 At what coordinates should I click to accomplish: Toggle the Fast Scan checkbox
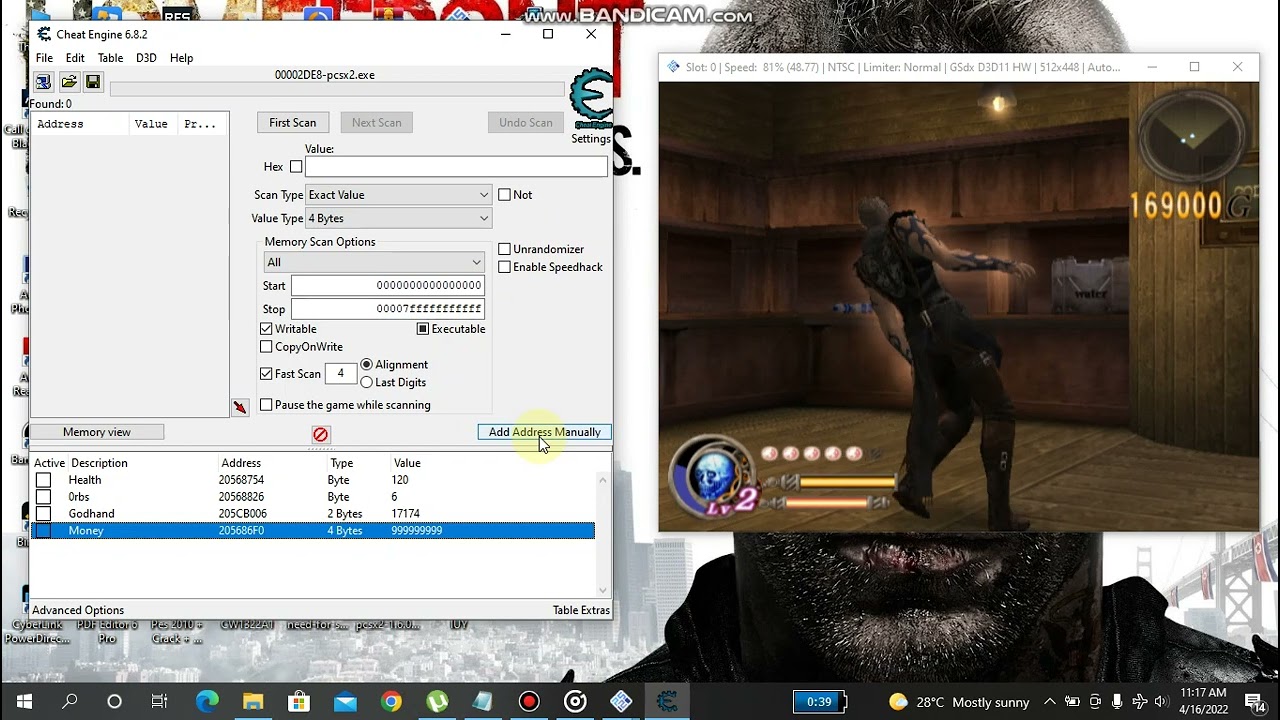pyautogui.click(x=266, y=374)
